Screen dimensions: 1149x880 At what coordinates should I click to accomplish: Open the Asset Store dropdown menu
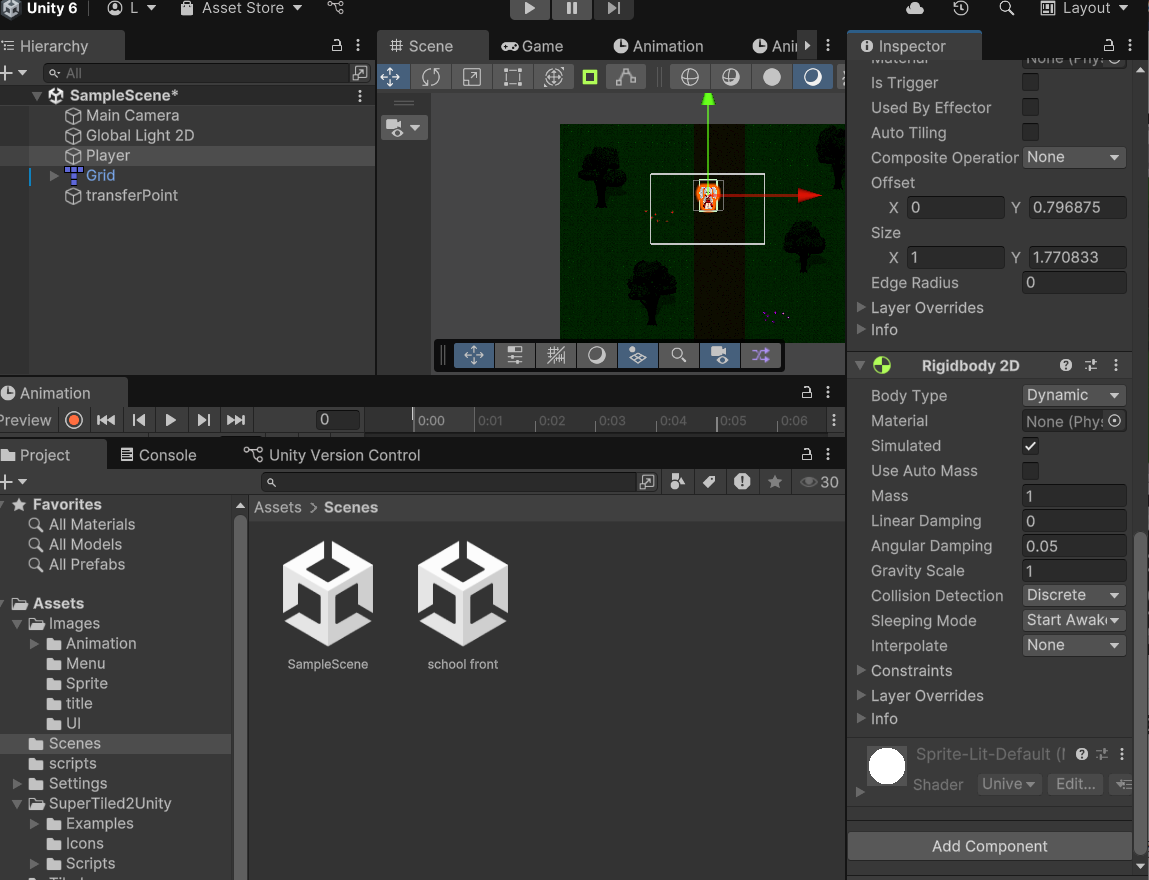pyautogui.click(x=241, y=8)
